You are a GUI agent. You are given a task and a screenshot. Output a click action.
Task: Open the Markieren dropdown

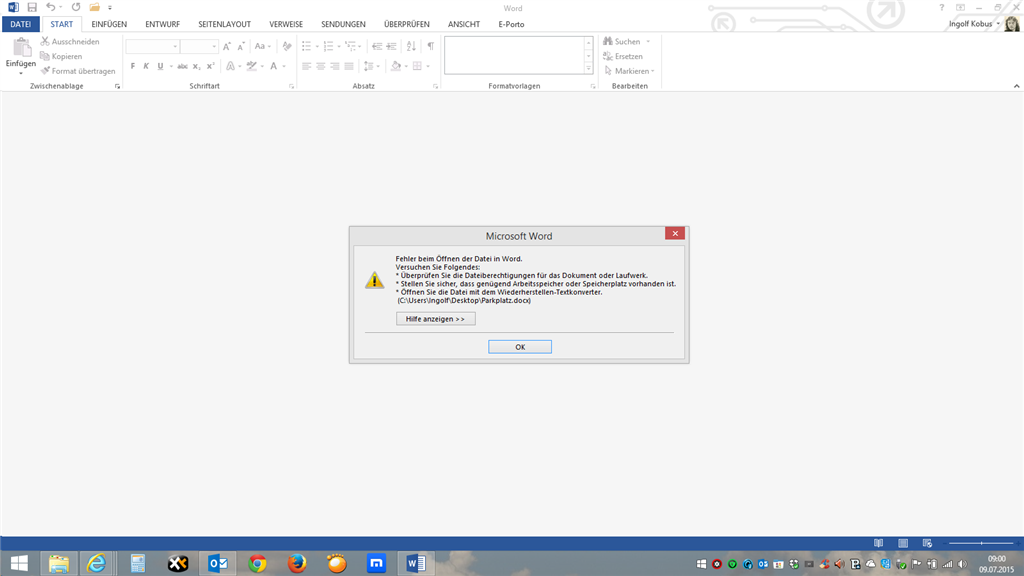click(629, 71)
